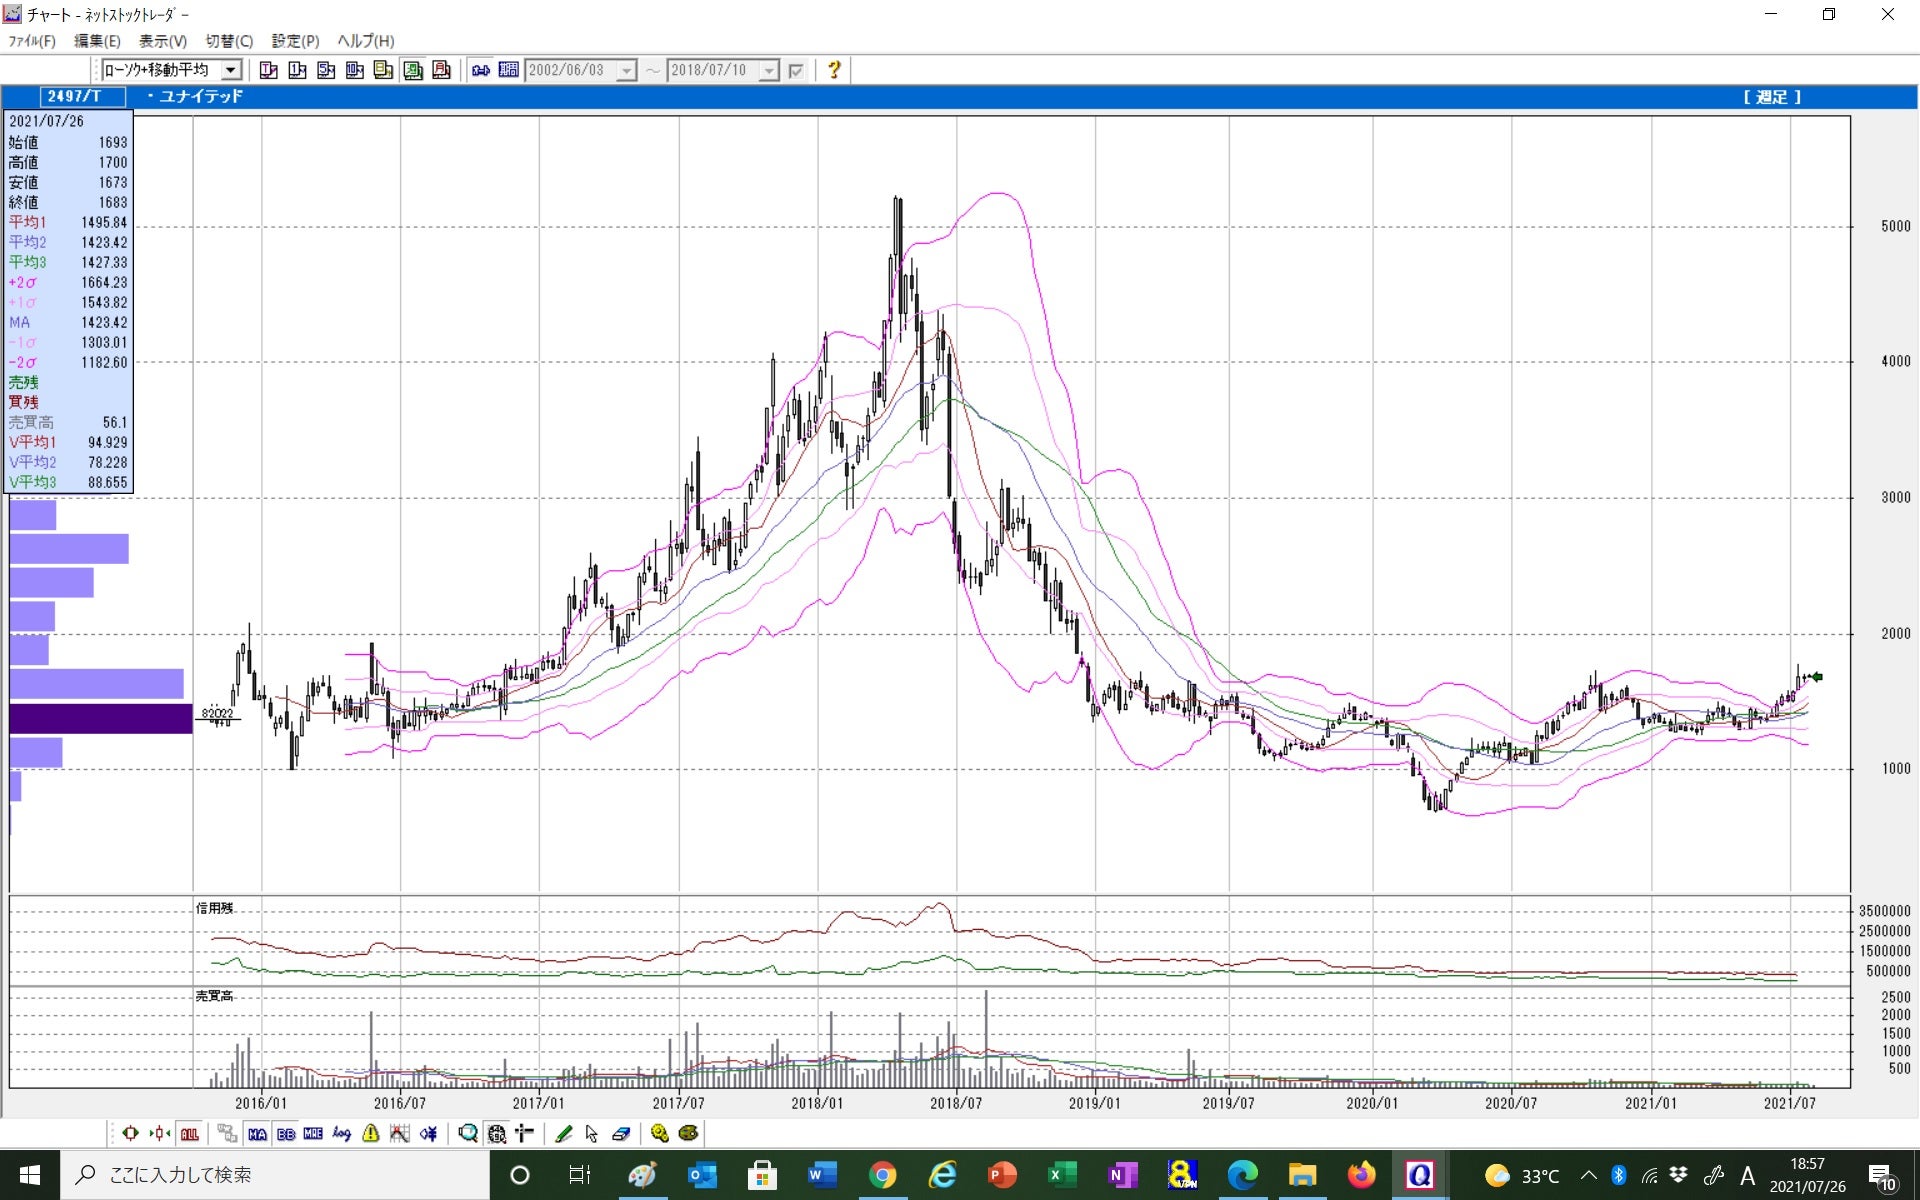The width and height of the screenshot is (1920, 1200).
Task: Click the ALL display range icon
Action: point(189,1134)
